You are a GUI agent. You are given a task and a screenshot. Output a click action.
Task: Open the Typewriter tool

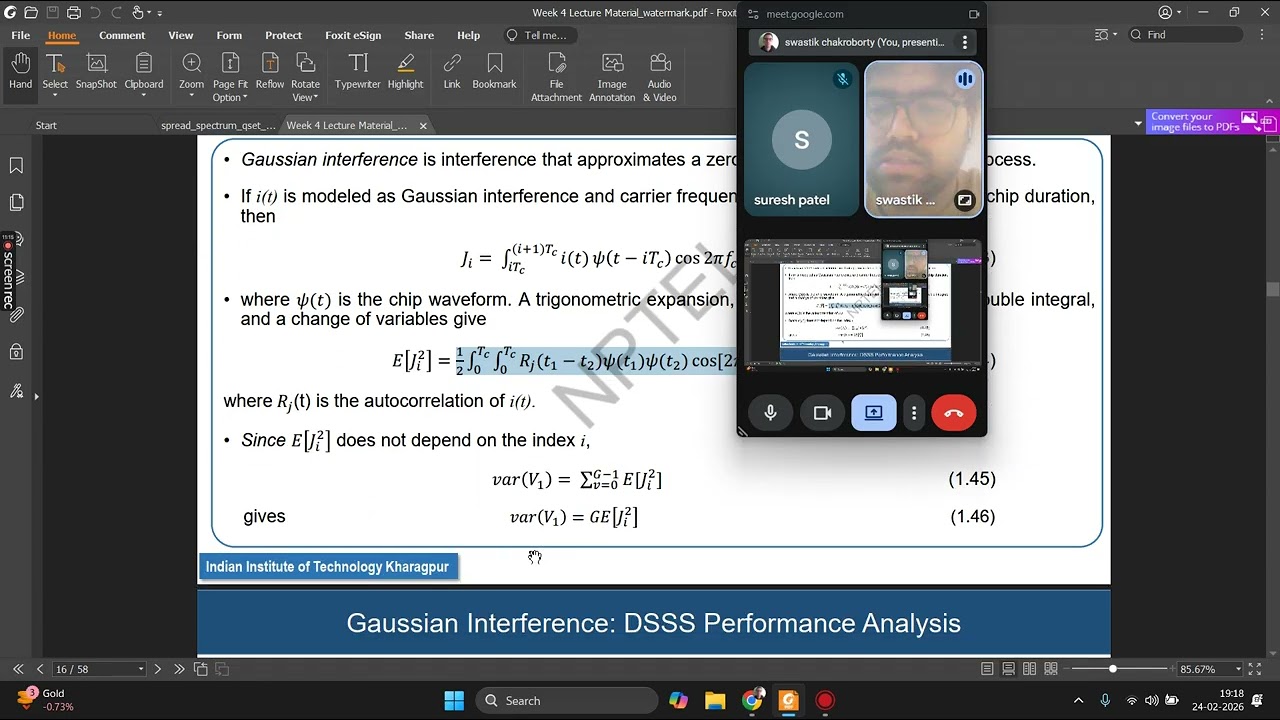[358, 72]
